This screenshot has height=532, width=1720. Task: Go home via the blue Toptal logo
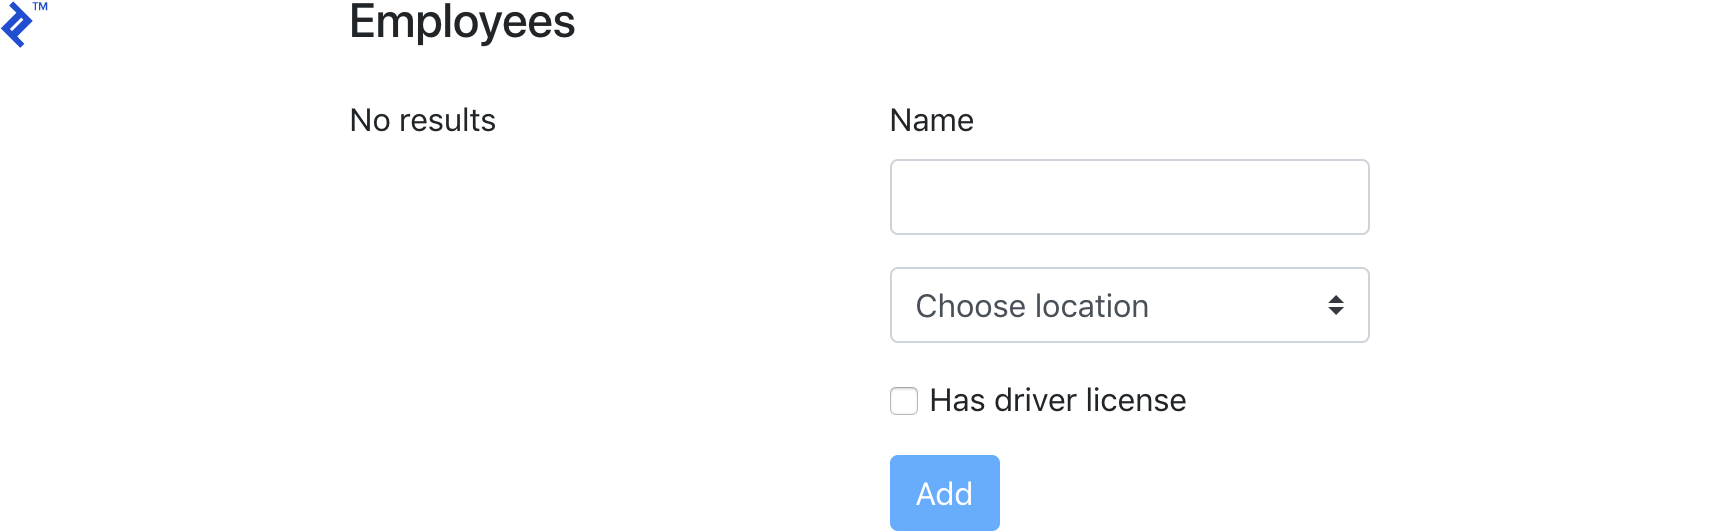tap(16, 26)
